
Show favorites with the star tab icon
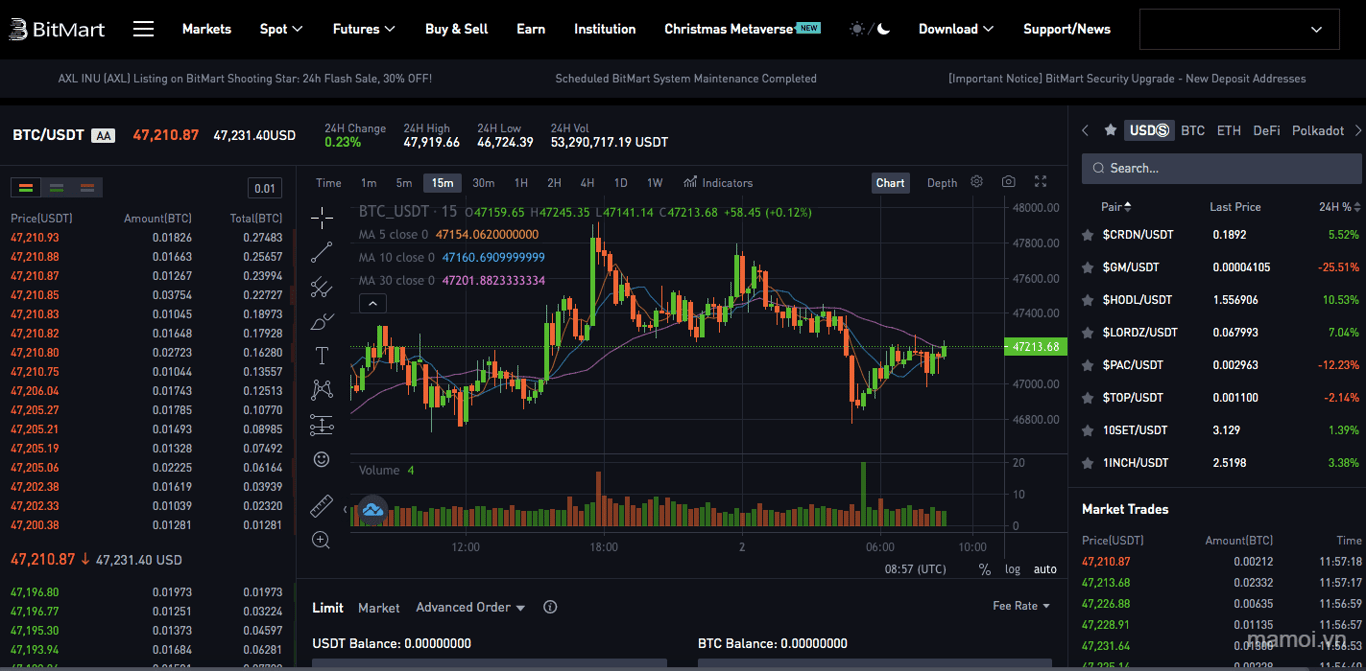pyautogui.click(x=1110, y=131)
